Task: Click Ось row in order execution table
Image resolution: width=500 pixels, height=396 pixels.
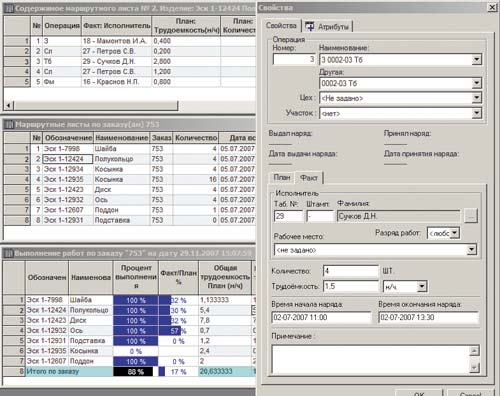Action: click(129, 330)
